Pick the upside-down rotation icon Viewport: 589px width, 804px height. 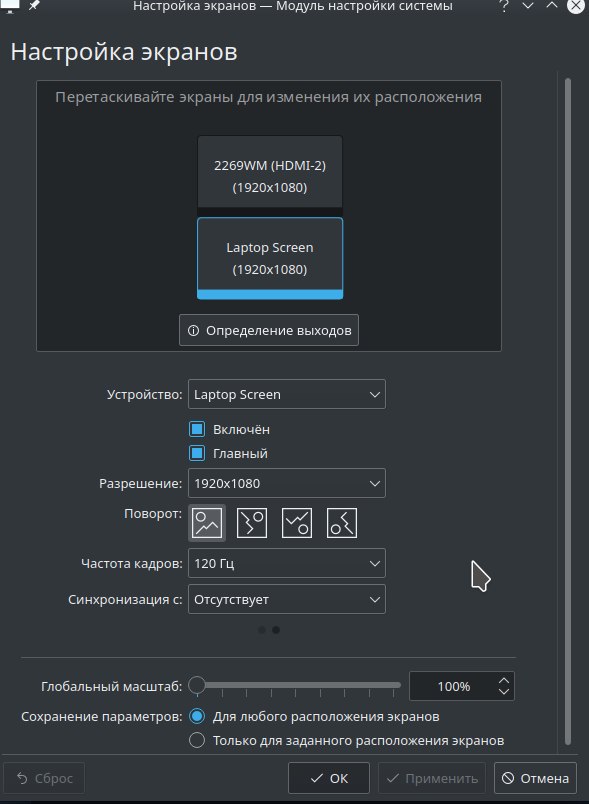tap(297, 522)
